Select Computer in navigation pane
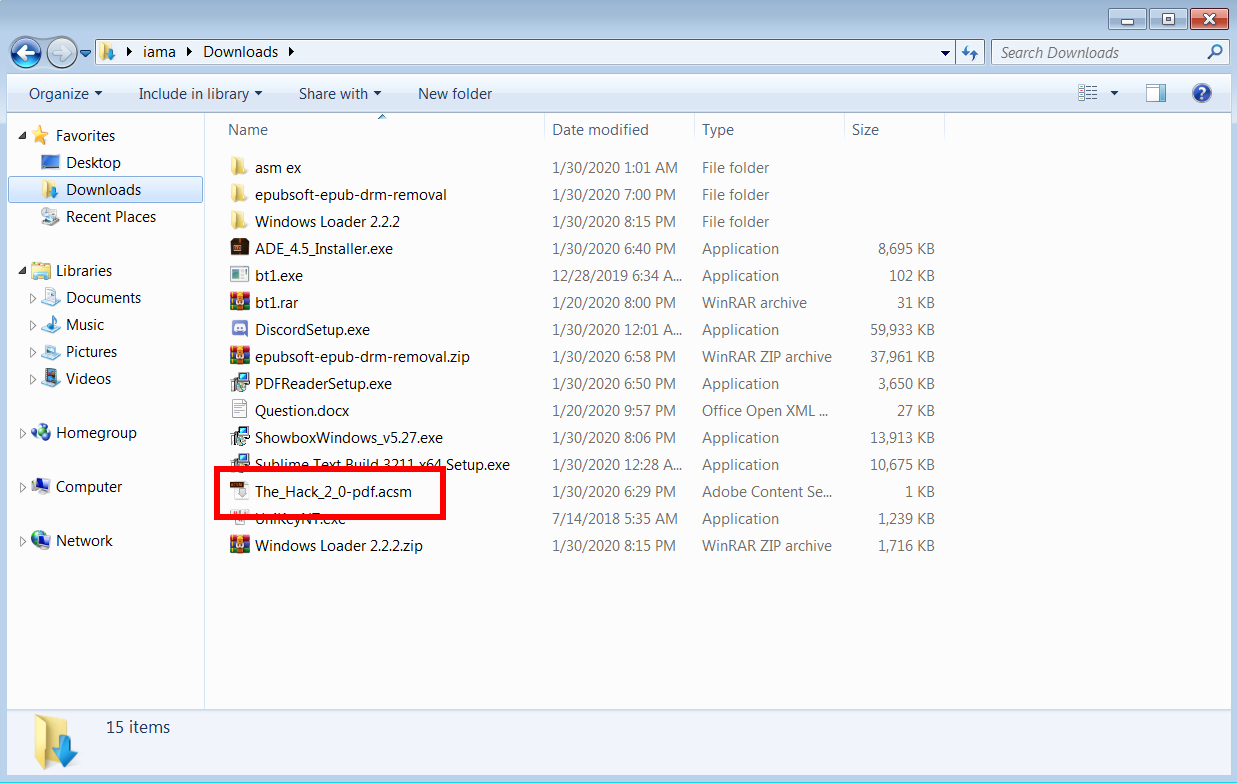This screenshot has height=783, width=1237. tap(89, 486)
